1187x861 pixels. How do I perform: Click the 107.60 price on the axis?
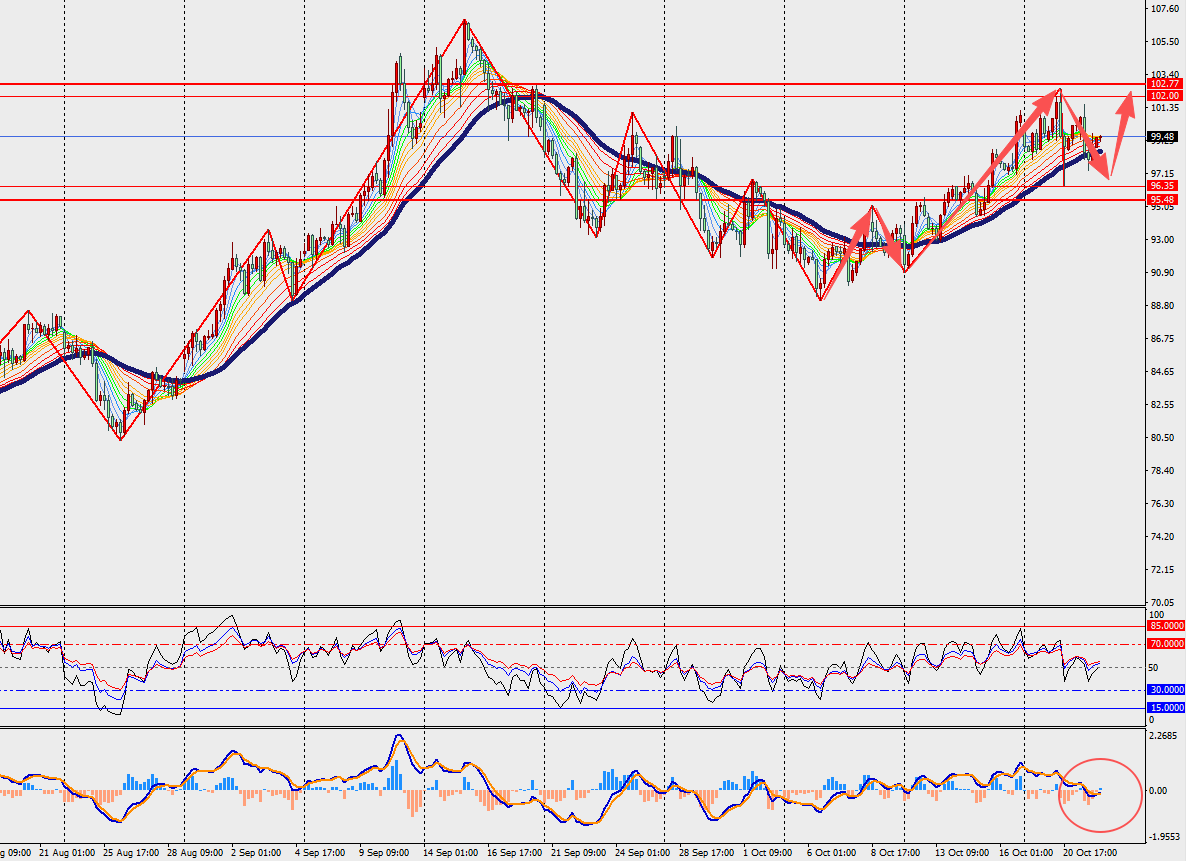(1165, 9)
